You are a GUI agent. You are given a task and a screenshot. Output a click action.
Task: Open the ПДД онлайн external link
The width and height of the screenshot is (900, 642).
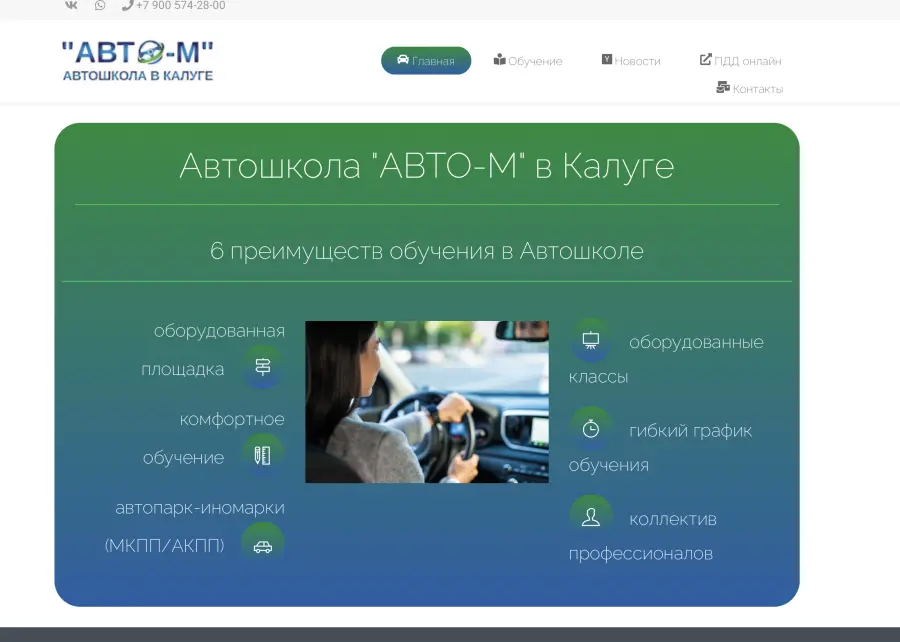[x=740, y=61]
